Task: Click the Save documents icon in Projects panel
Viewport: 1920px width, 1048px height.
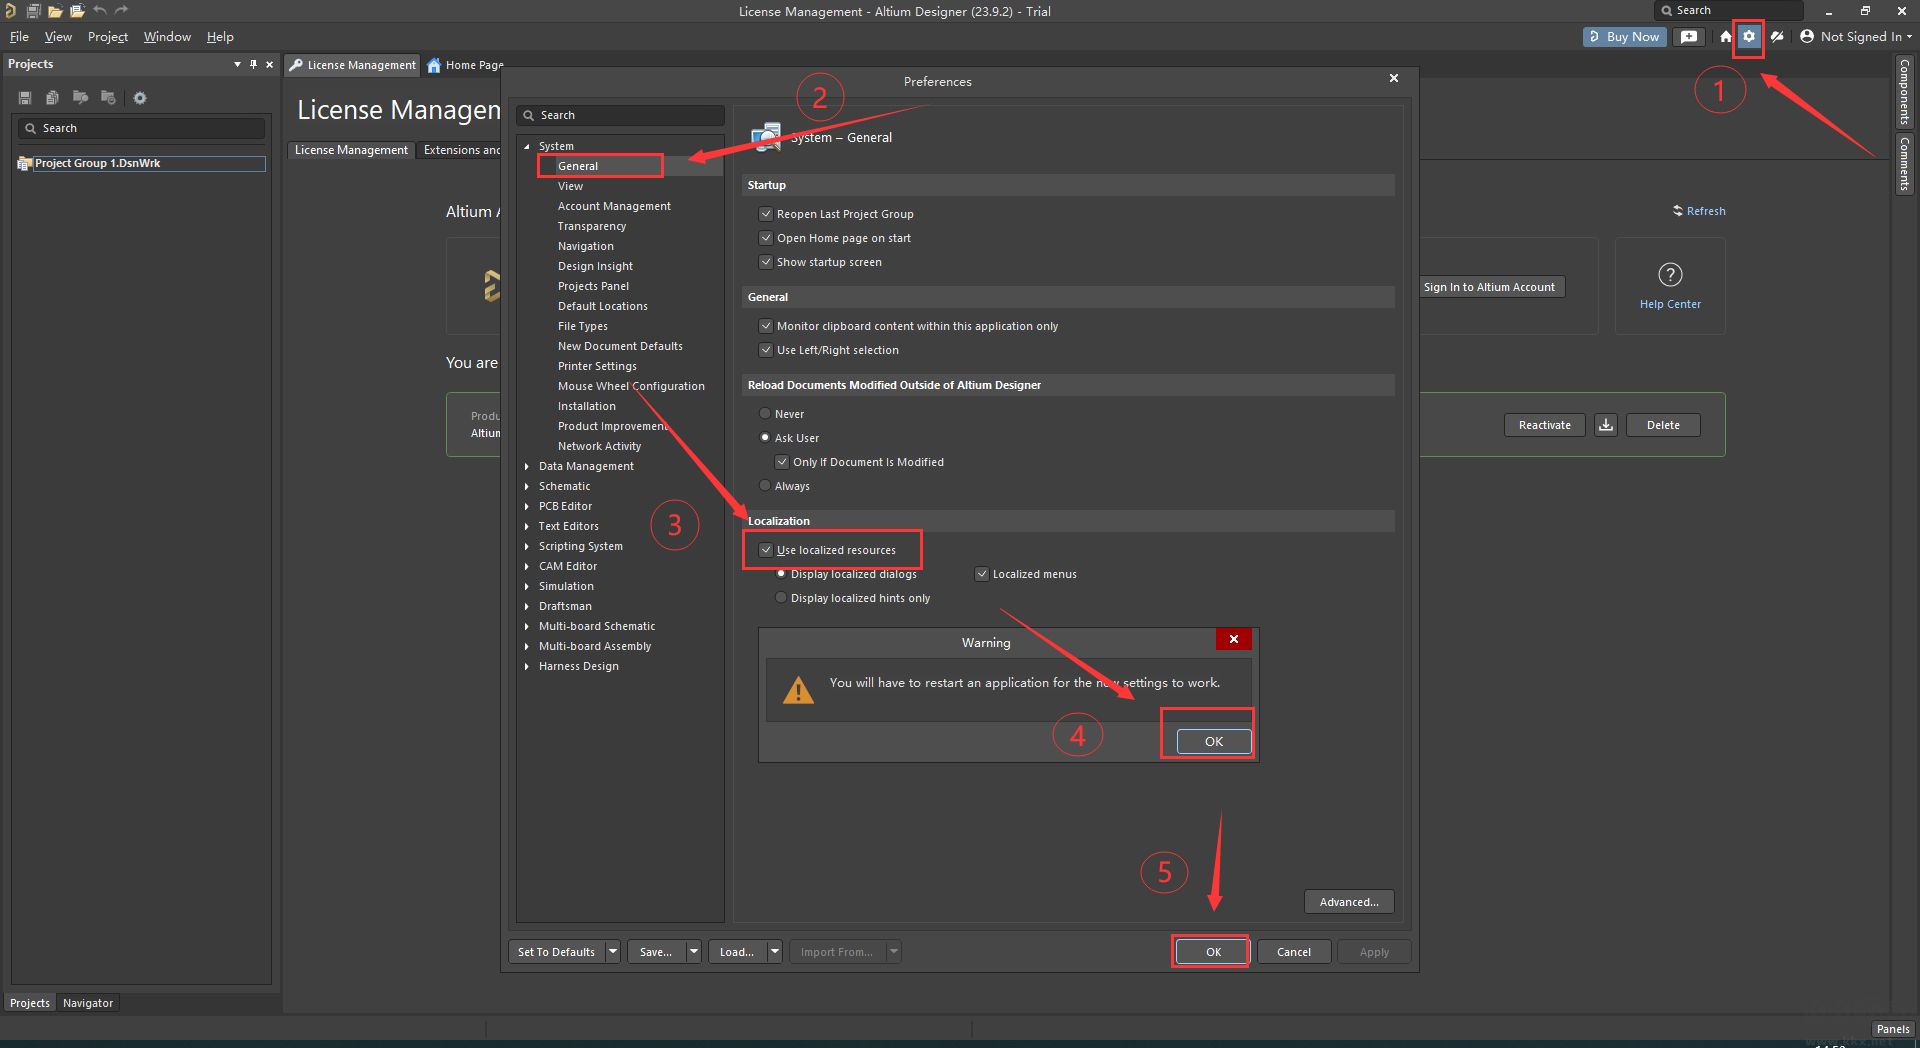Action: pyautogui.click(x=24, y=97)
